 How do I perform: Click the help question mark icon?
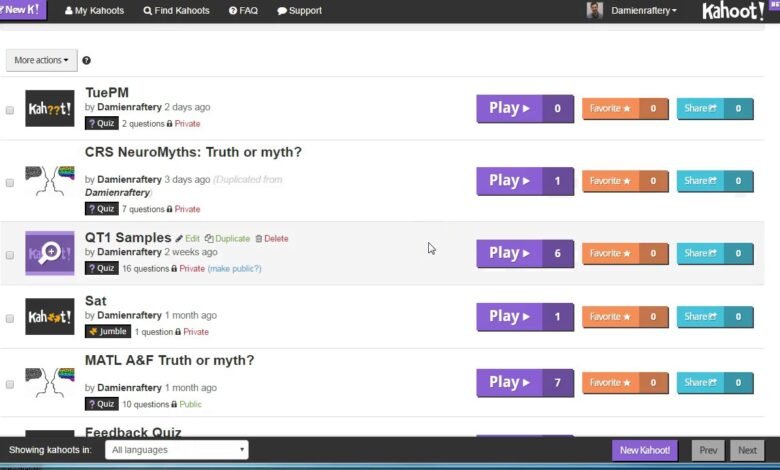pos(86,61)
